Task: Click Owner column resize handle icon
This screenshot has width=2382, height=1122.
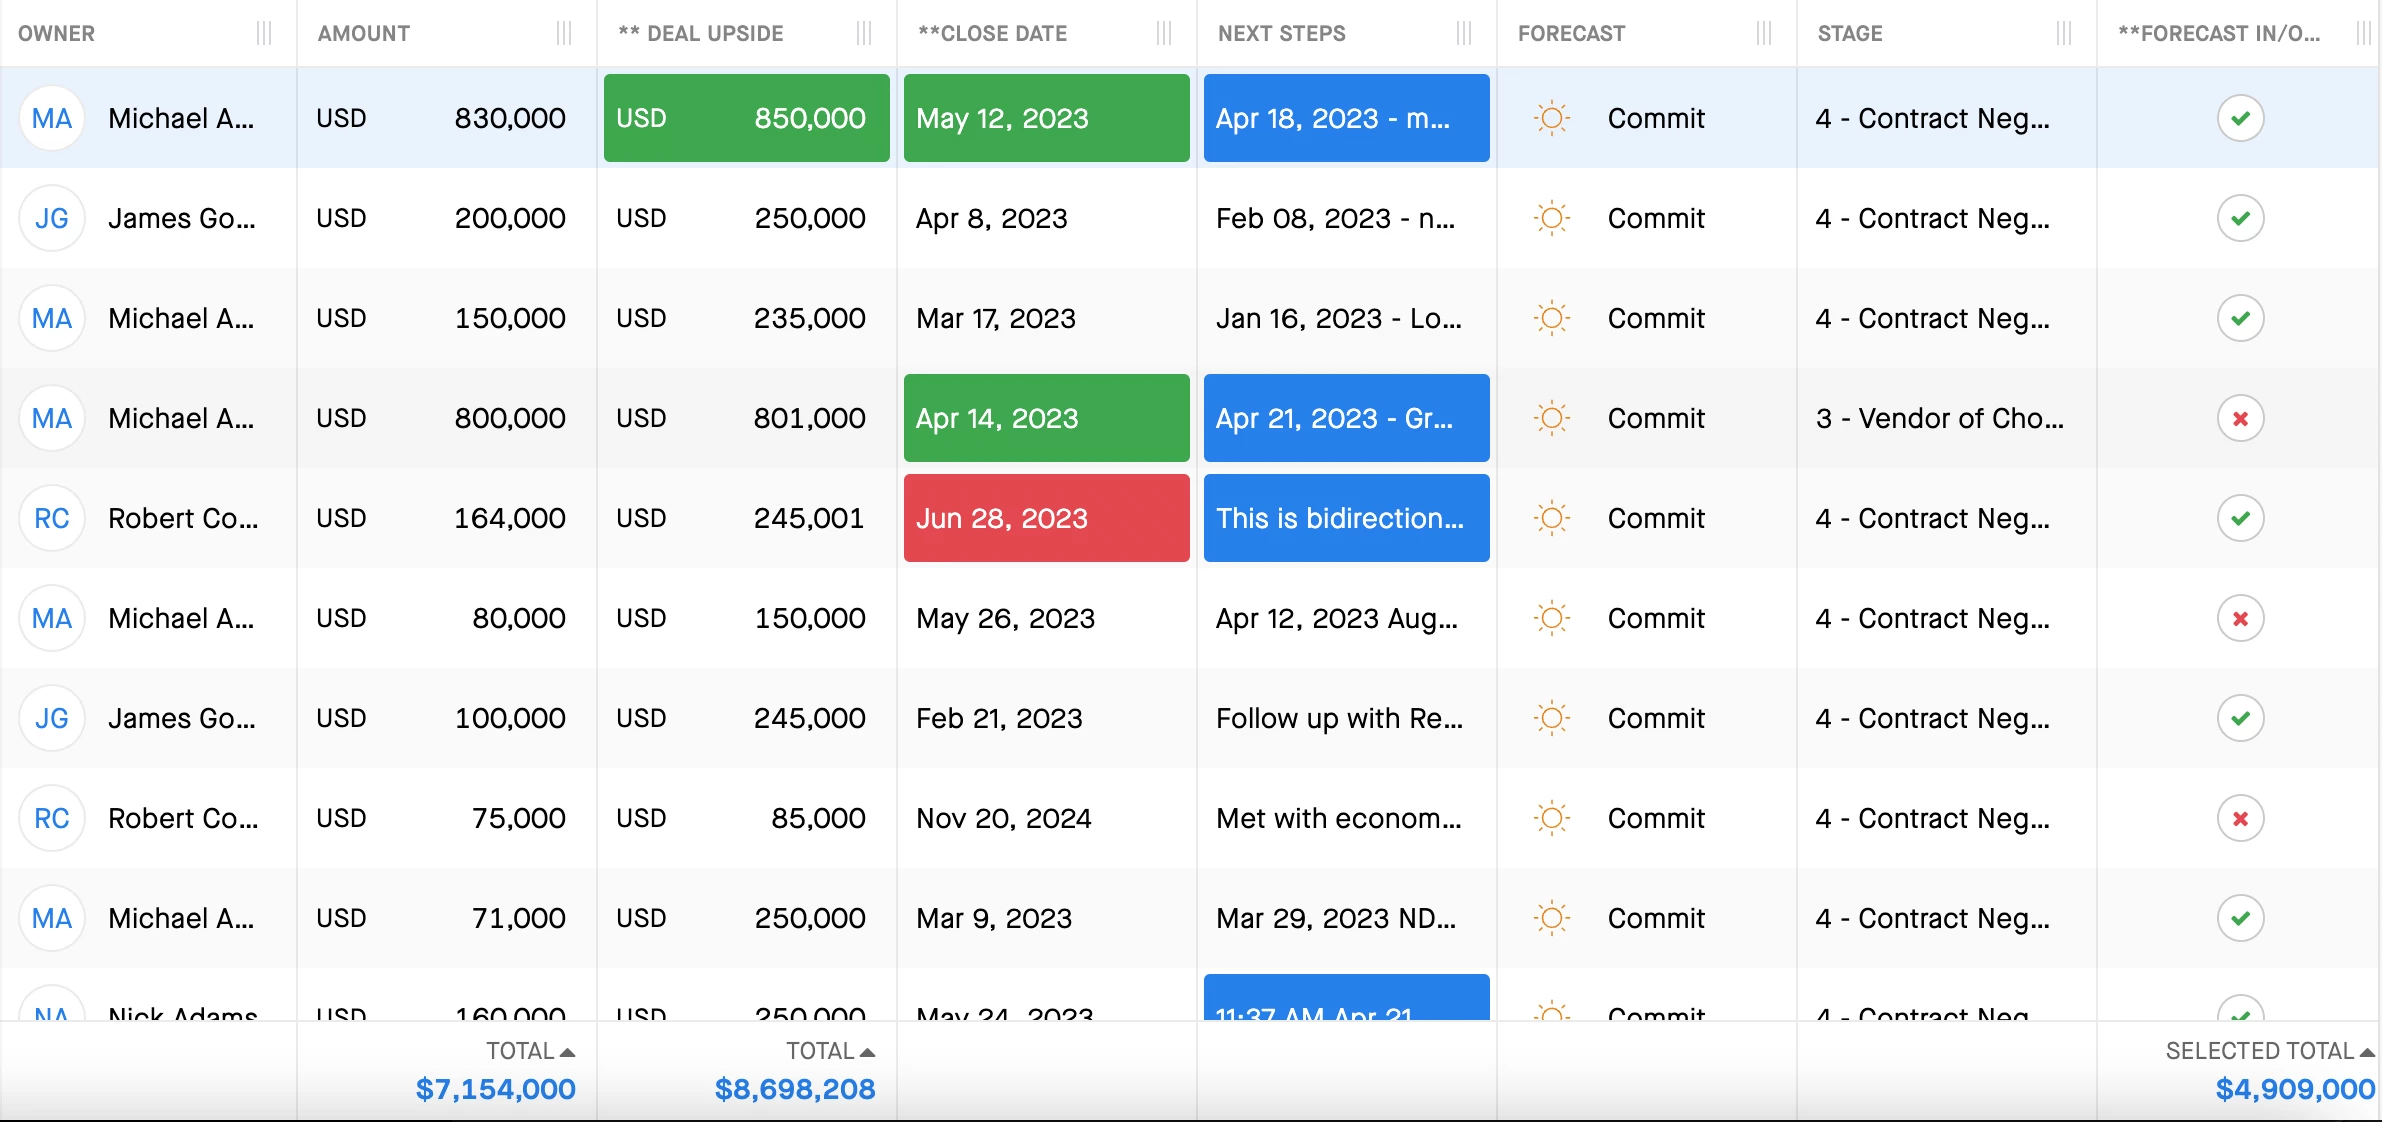Action: pos(264,33)
